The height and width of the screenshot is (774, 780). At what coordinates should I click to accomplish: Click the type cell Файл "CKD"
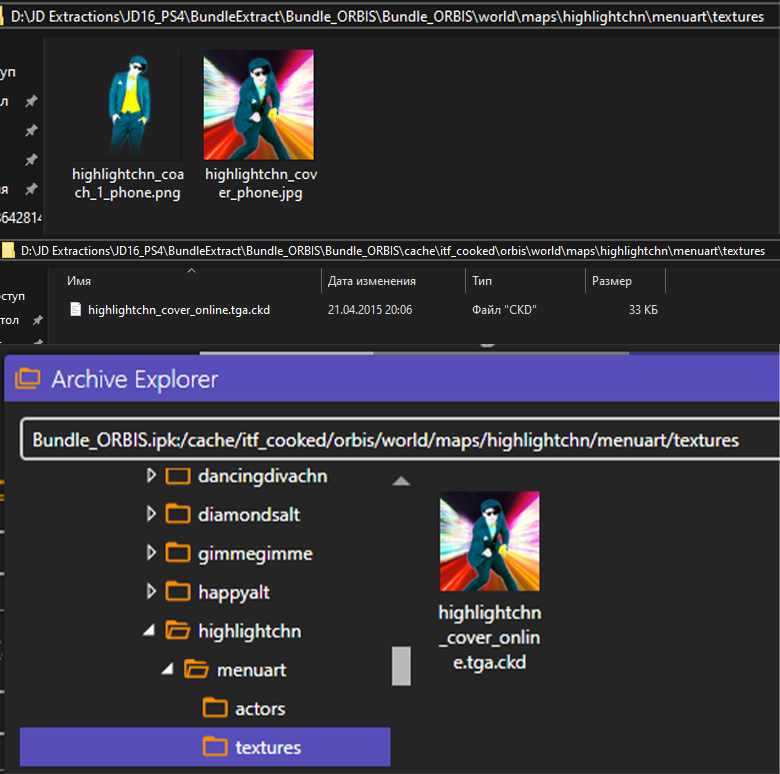pyautogui.click(x=504, y=310)
